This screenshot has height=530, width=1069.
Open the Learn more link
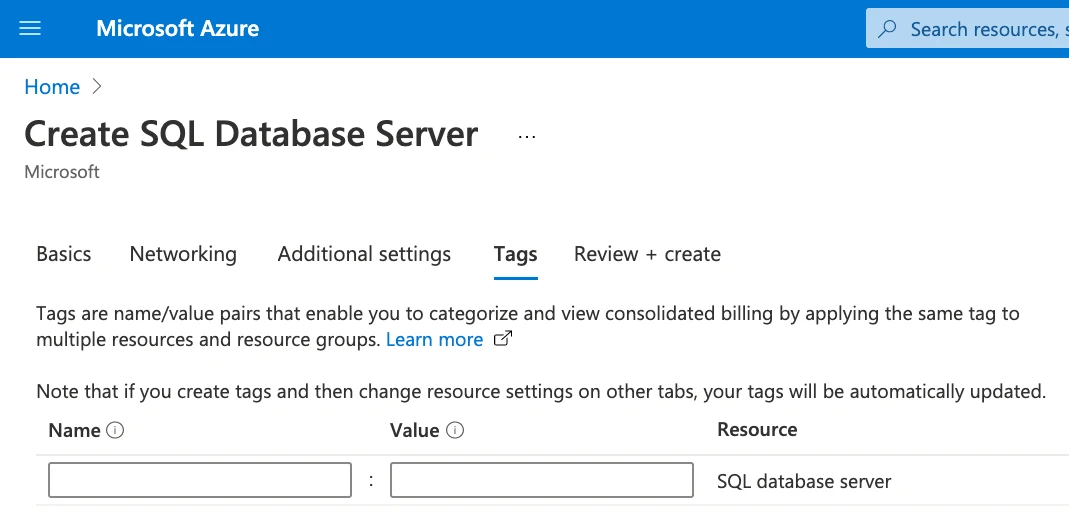(434, 339)
